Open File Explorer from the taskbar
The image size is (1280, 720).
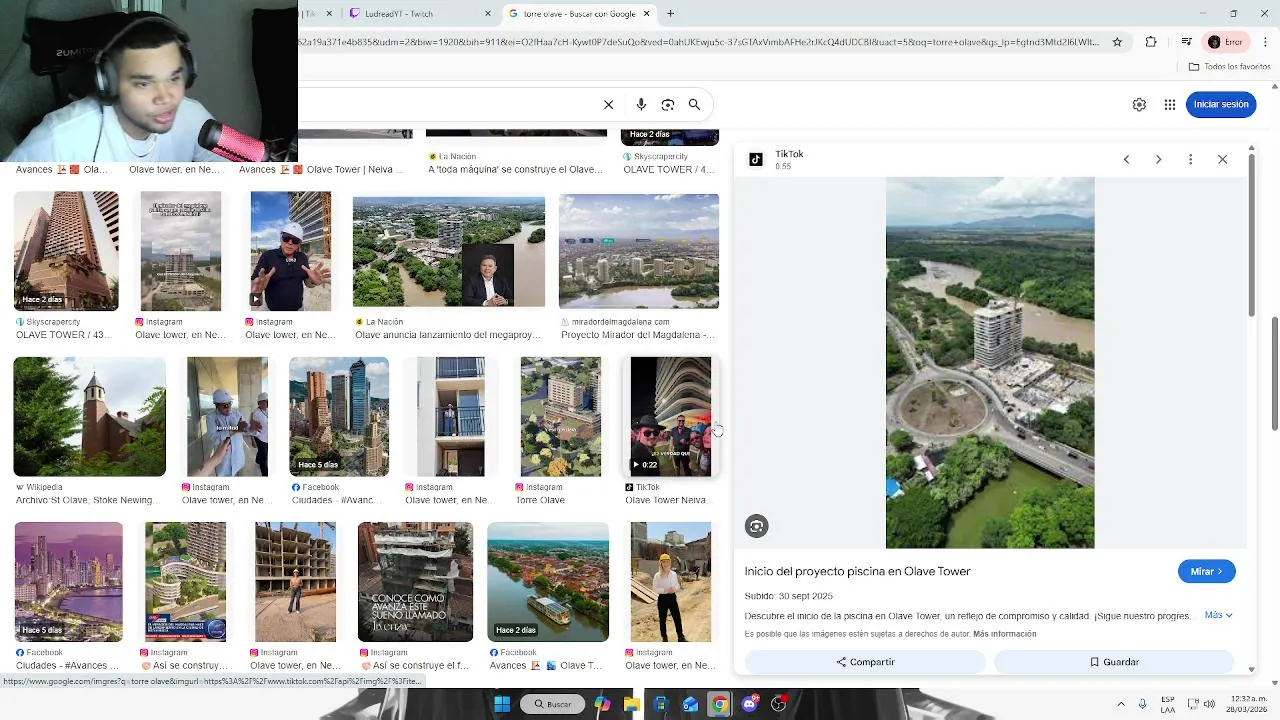(632, 704)
